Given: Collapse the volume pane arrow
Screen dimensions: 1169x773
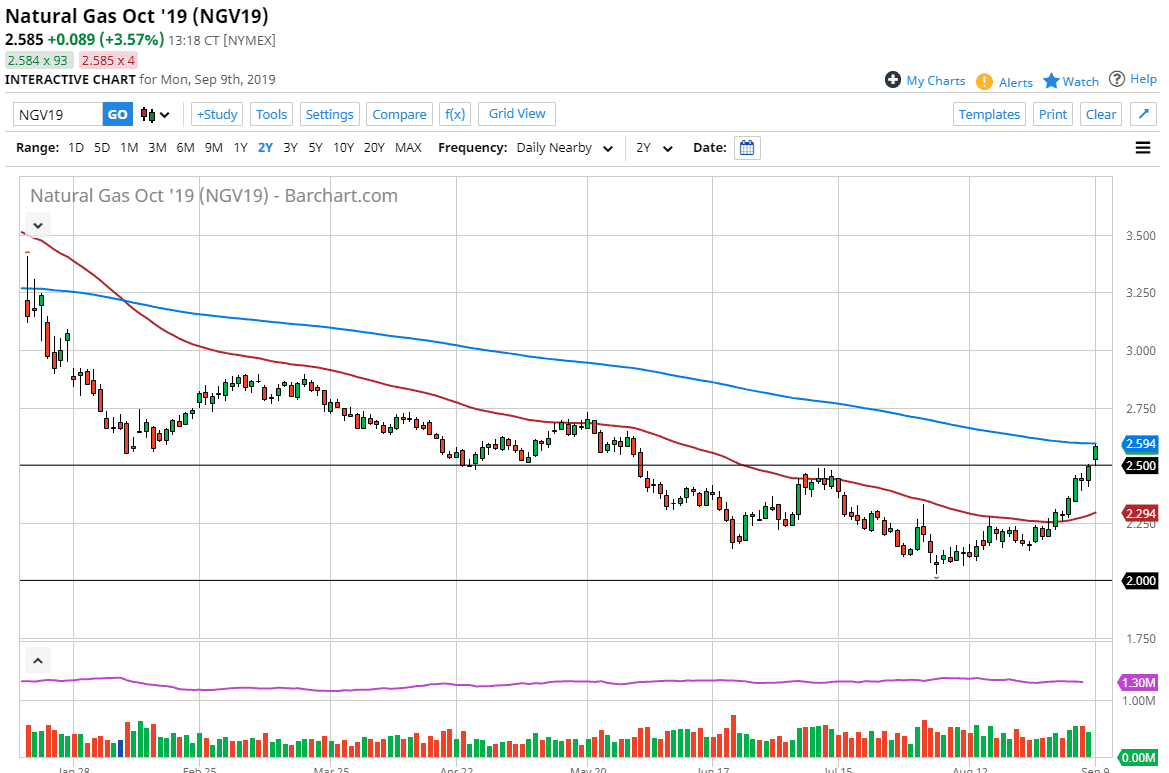Looking at the screenshot, I should [x=37, y=661].
